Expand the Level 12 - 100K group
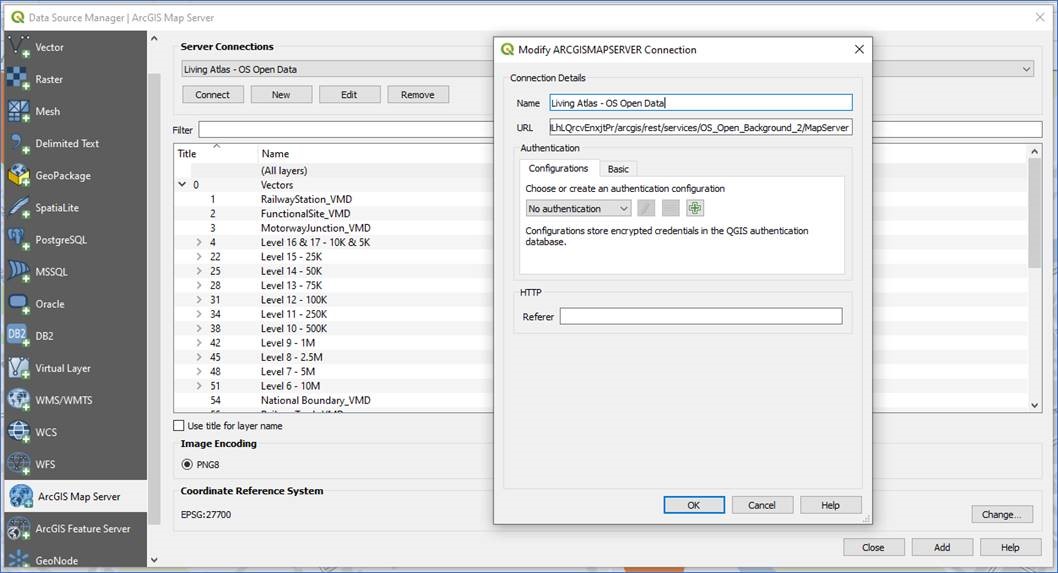1058x573 pixels. point(199,300)
